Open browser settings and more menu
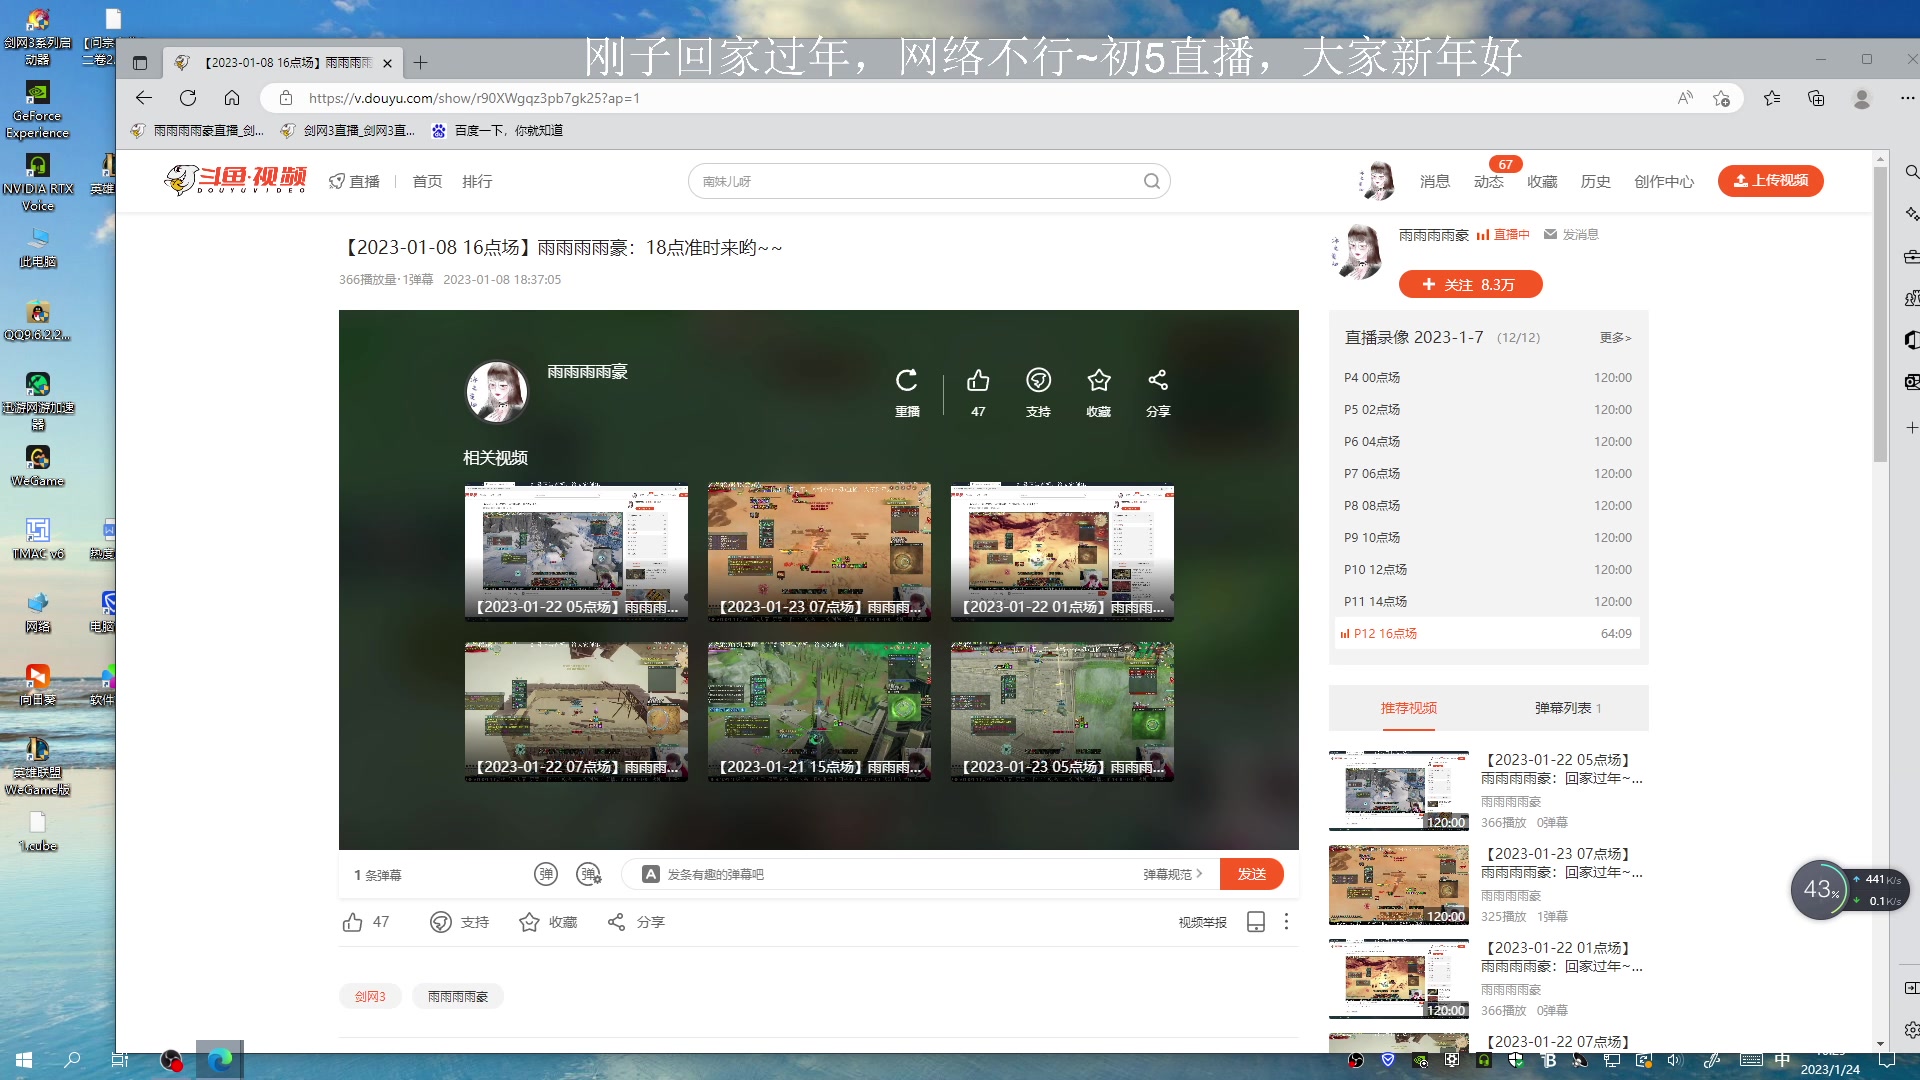Viewport: 1920px width, 1080px height. (1907, 98)
